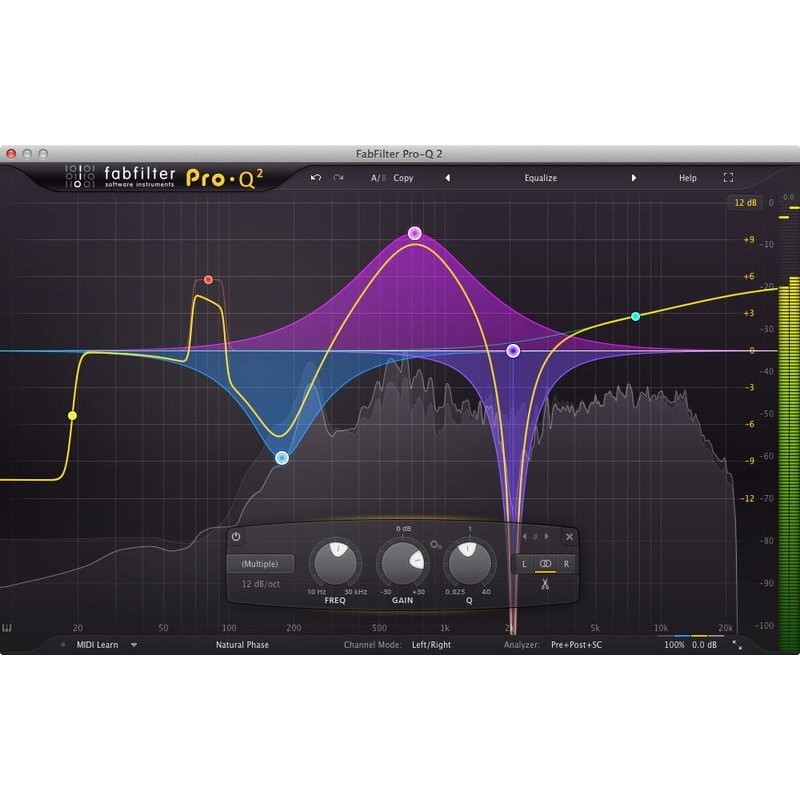The image size is (800, 800).
Task: Select the magenta bell band node
Action: (x=415, y=232)
